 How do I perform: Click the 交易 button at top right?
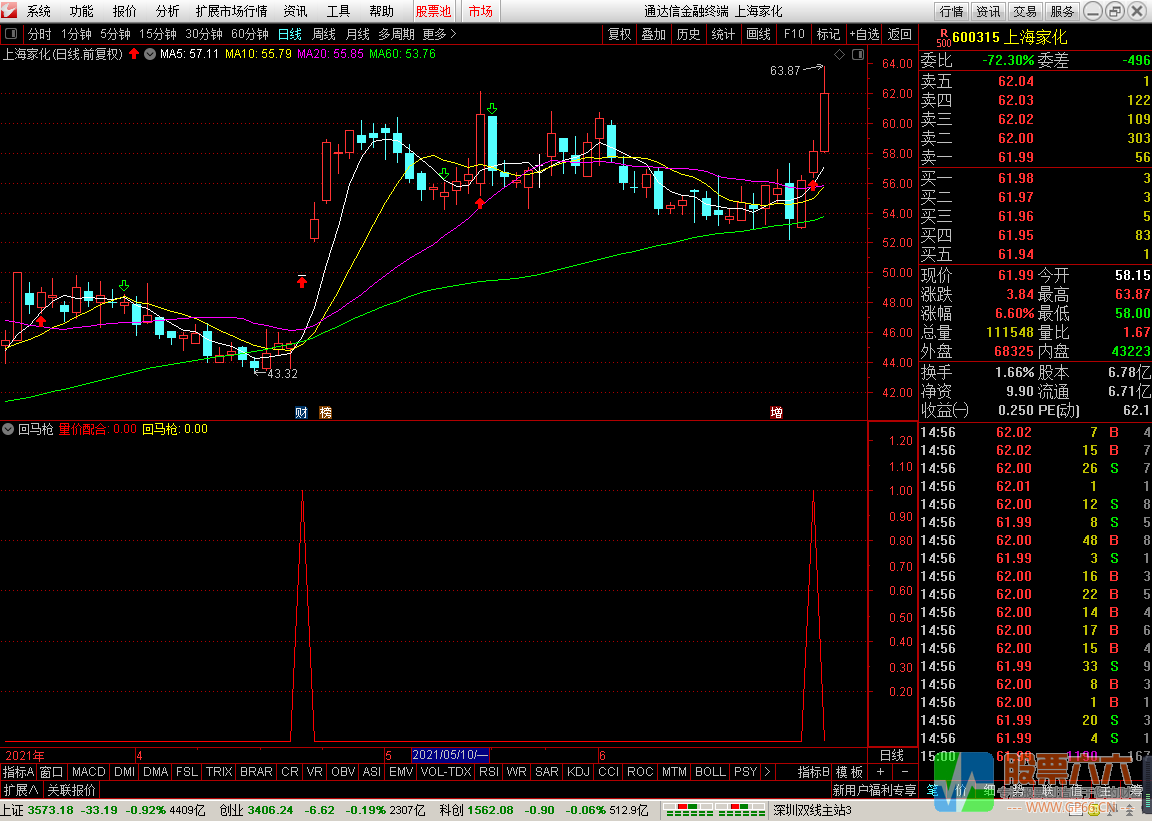tap(1025, 11)
